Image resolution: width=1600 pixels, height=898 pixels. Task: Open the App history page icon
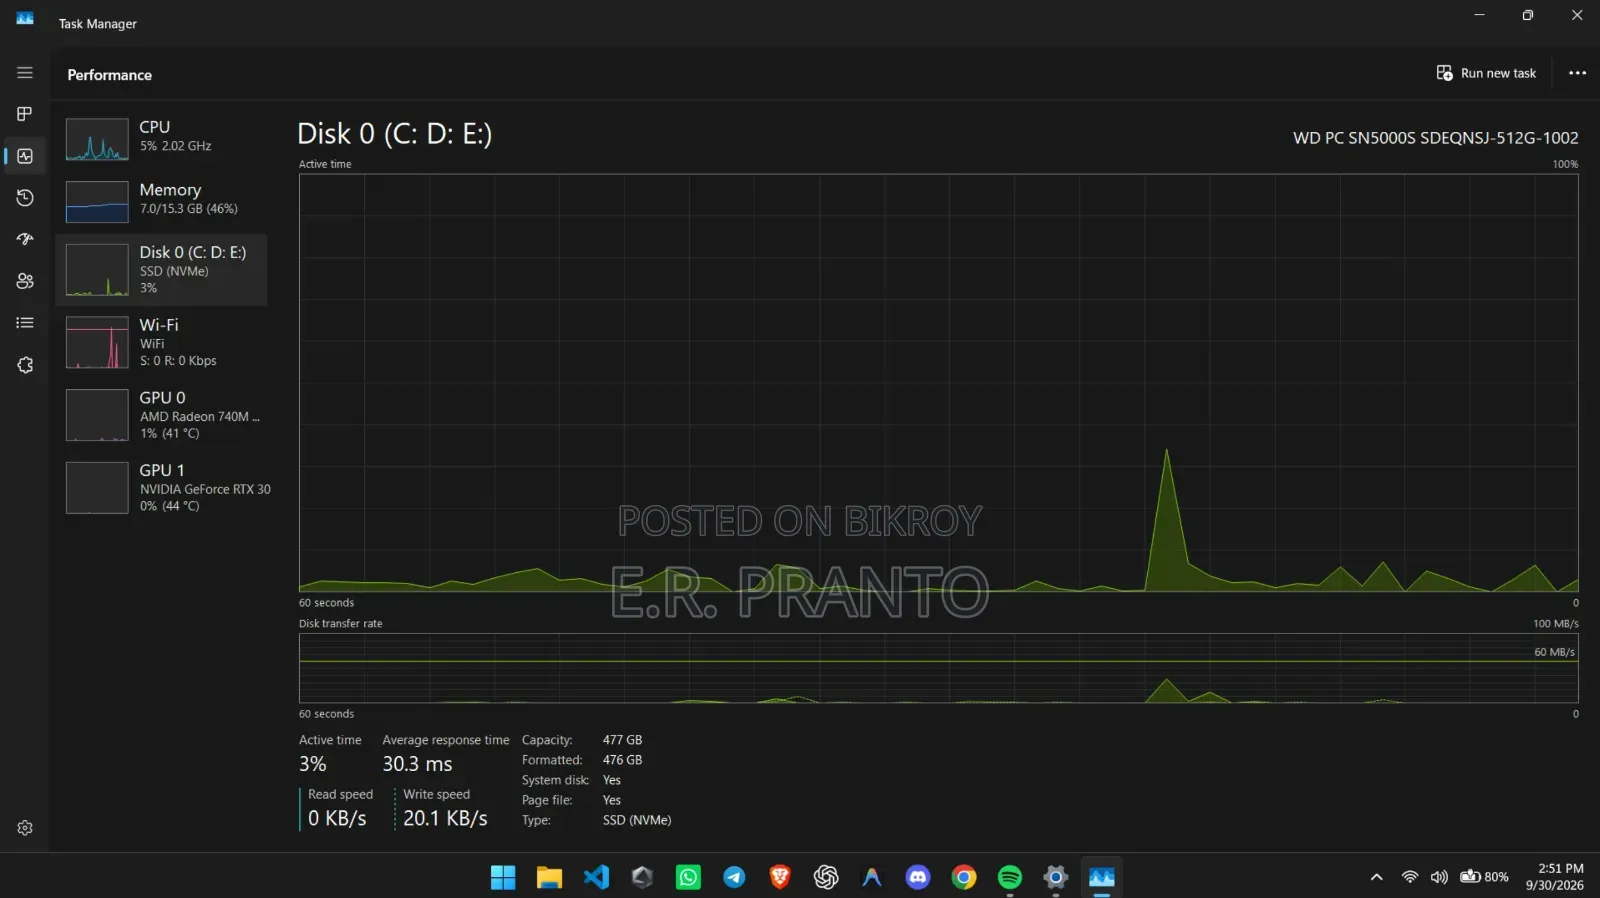click(25, 198)
